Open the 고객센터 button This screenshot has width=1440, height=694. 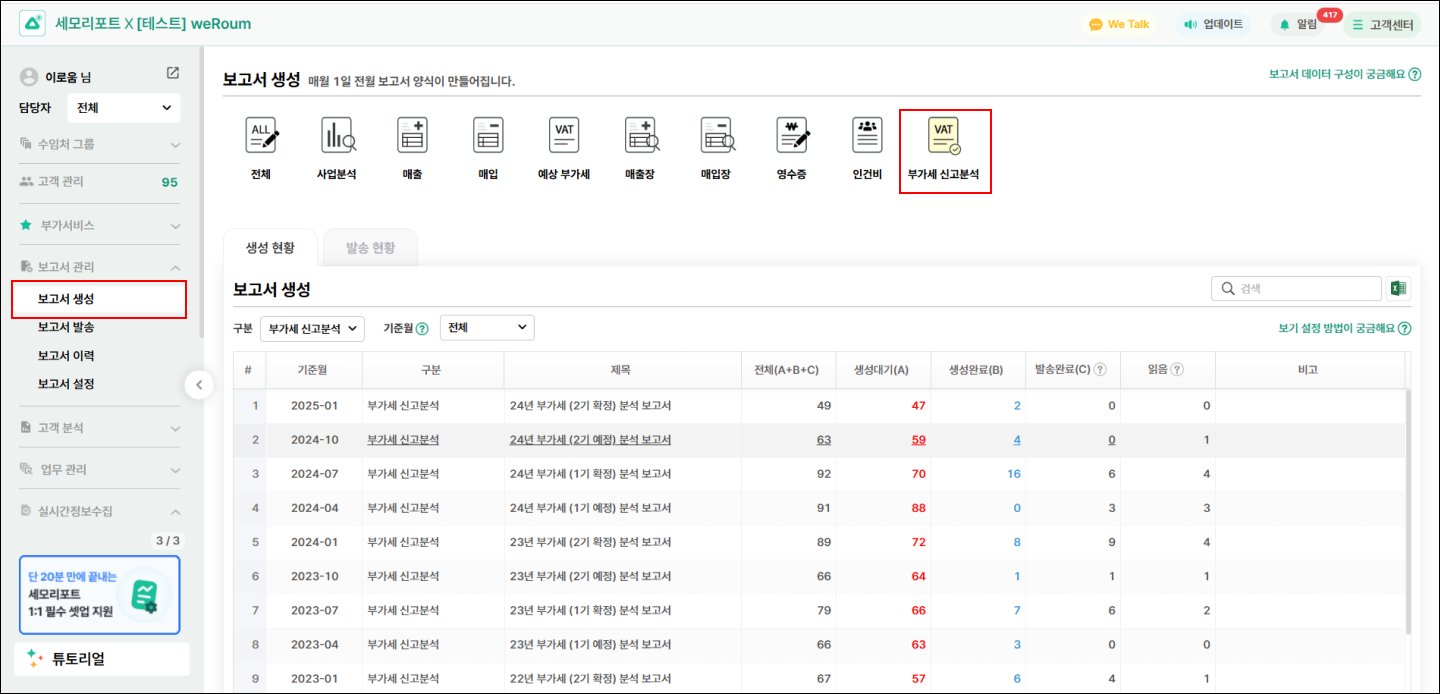click(1382, 24)
